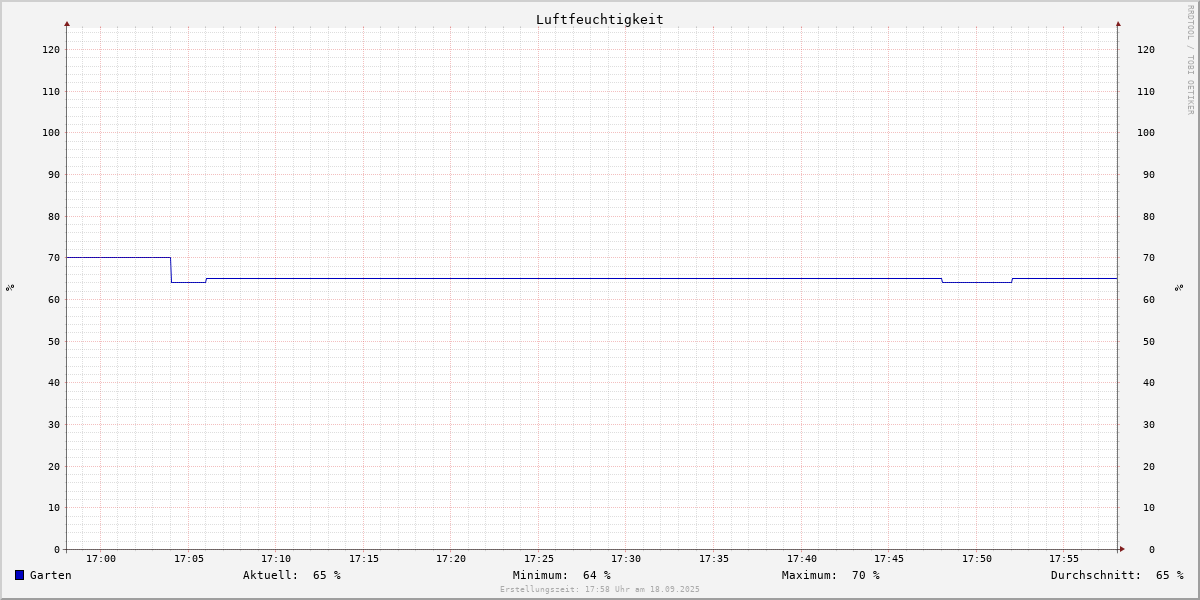The height and width of the screenshot is (600, 1200).
Task: Click the 17:10 time axis label
Action: tap(276, 559)
